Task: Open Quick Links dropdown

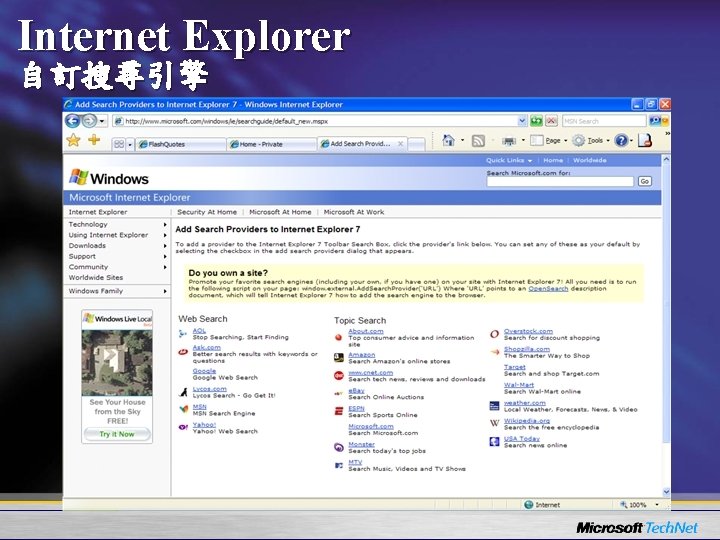Action: pos(509,160)
